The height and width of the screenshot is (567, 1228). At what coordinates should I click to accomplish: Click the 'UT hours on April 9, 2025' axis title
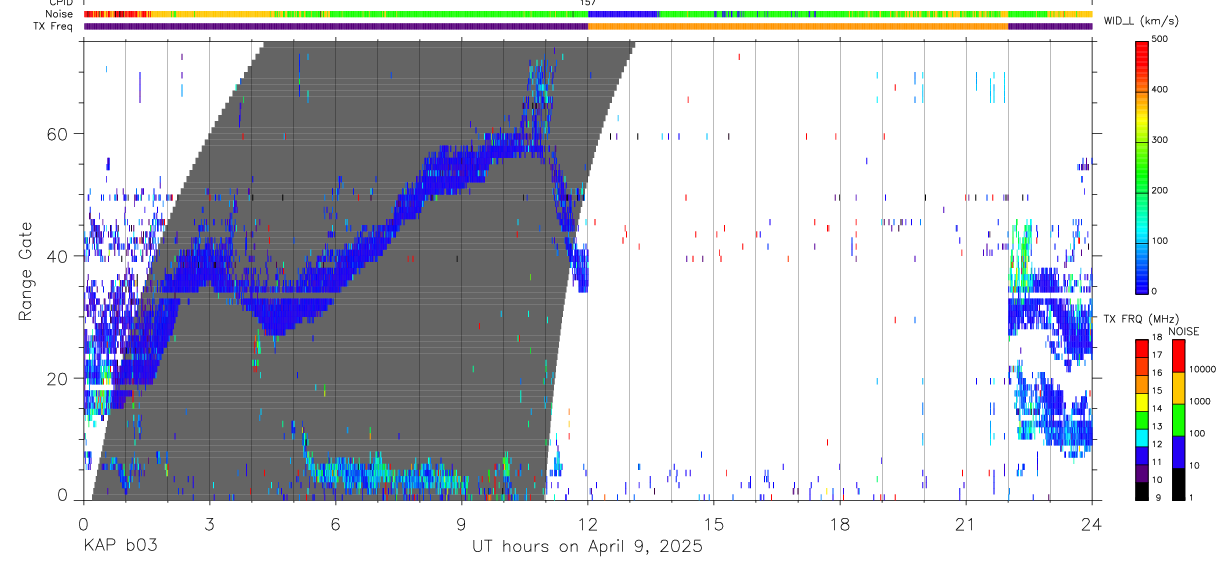[x=588, y=547]
